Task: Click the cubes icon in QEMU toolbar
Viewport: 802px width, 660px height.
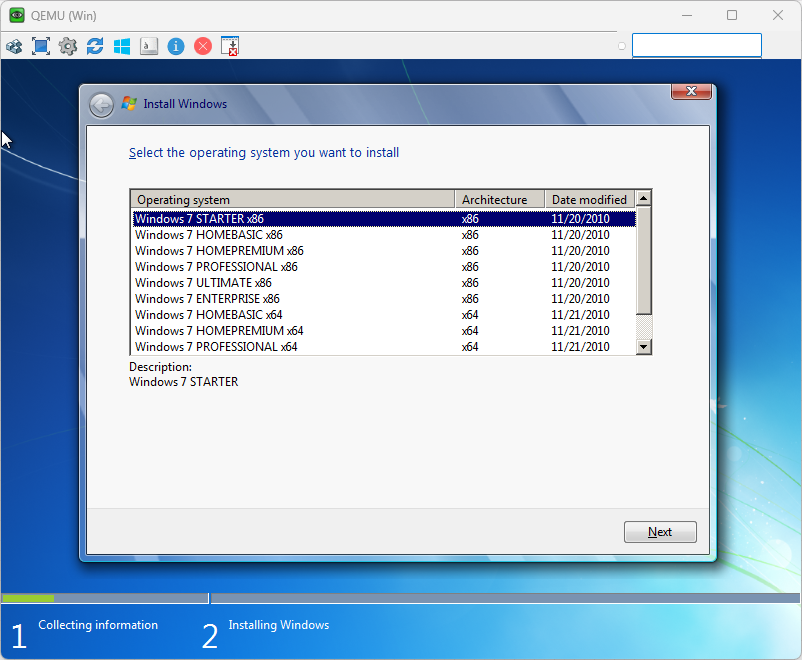Action: click(x=14, y=47)
